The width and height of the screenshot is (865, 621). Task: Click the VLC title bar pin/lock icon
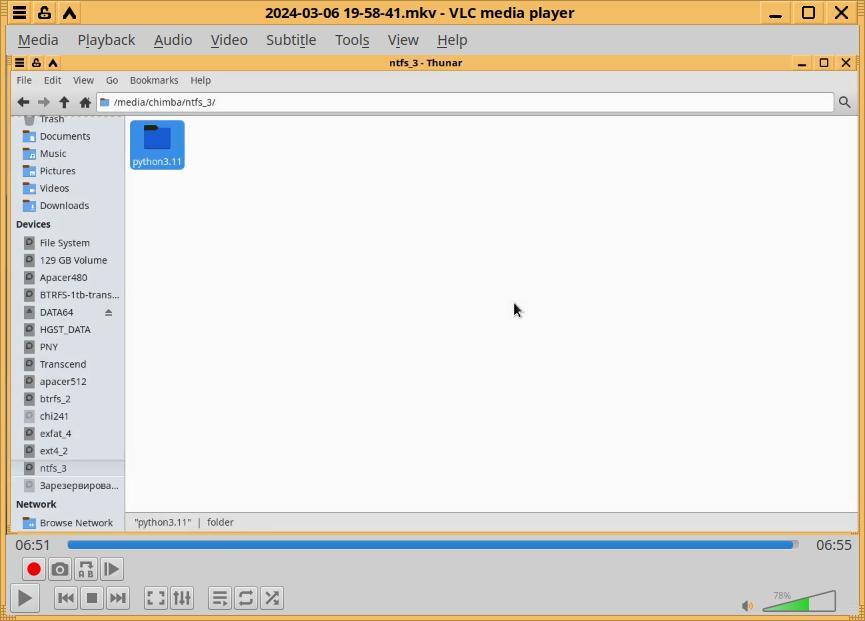tap(44, 12)
